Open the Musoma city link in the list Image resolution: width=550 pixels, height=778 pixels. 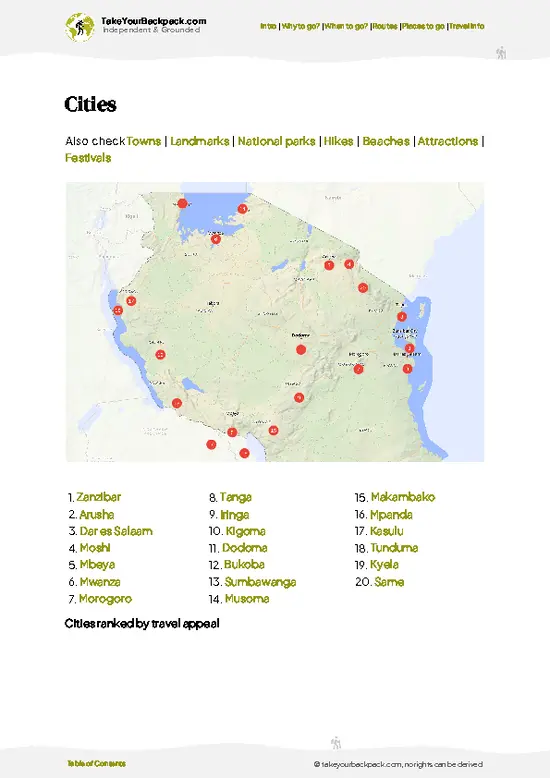click(247, 598)
